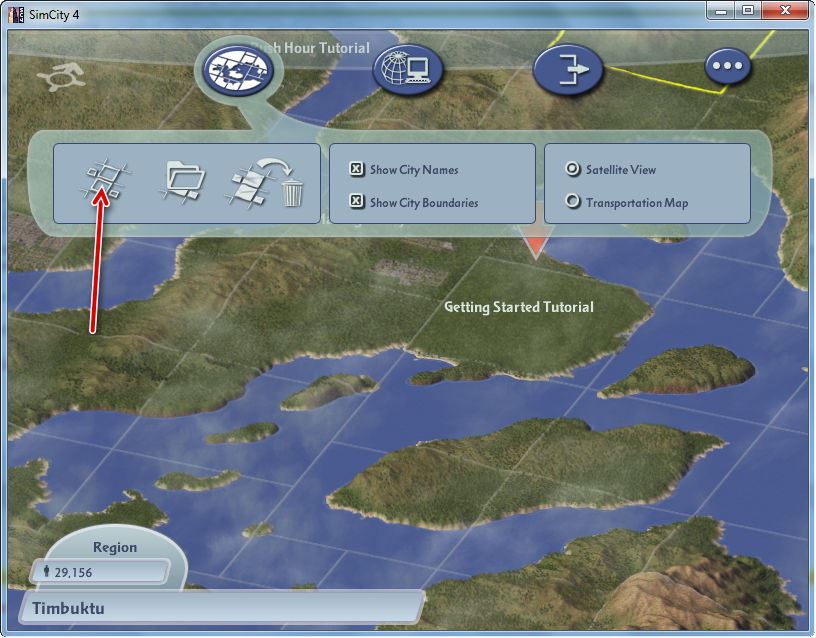
Task: Click the Delete Region trash can icon
Action: [x=265, y=182]
